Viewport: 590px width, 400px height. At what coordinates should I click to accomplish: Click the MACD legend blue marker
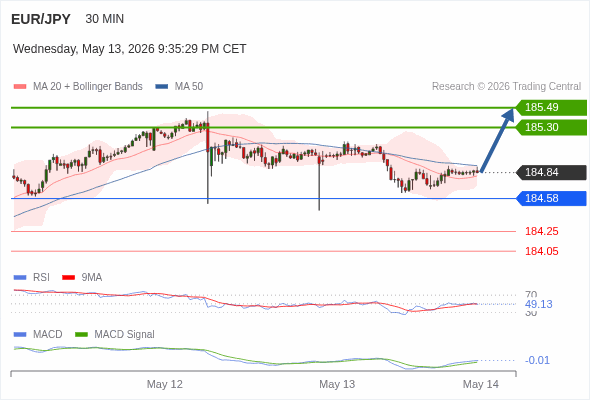[x=20, y=335]
